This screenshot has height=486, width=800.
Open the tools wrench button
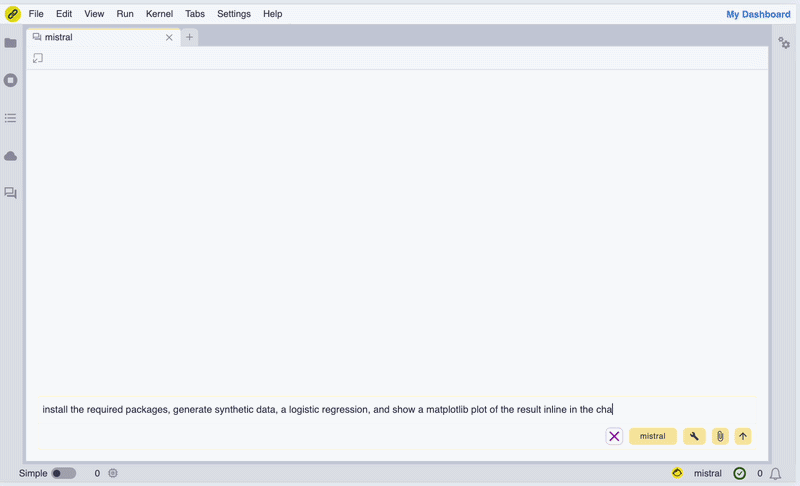(x=694, y=436)
